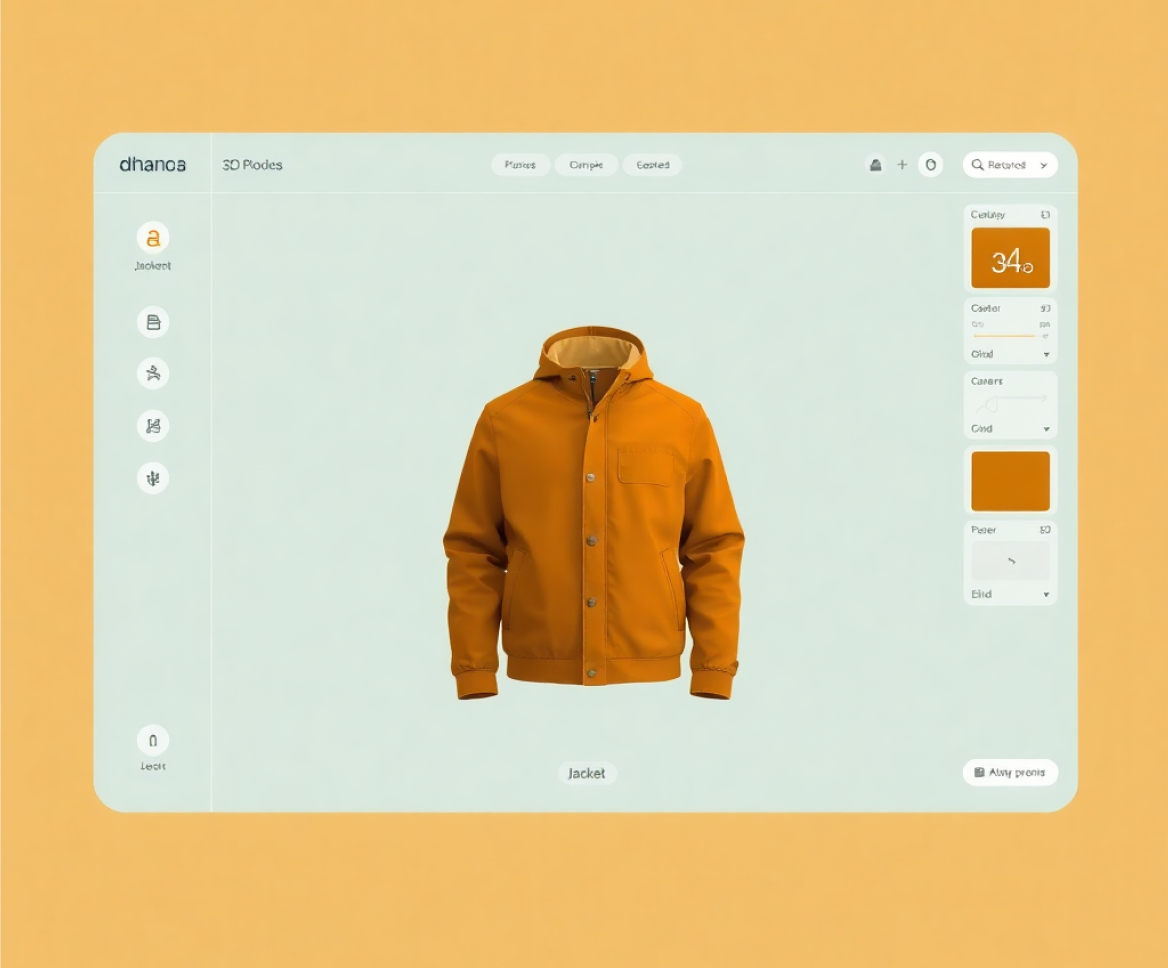The height and width of the screenshot is (968, 1168).
Task: Click the 'Jacket' label below the model
Action: [x=587, y=773]
